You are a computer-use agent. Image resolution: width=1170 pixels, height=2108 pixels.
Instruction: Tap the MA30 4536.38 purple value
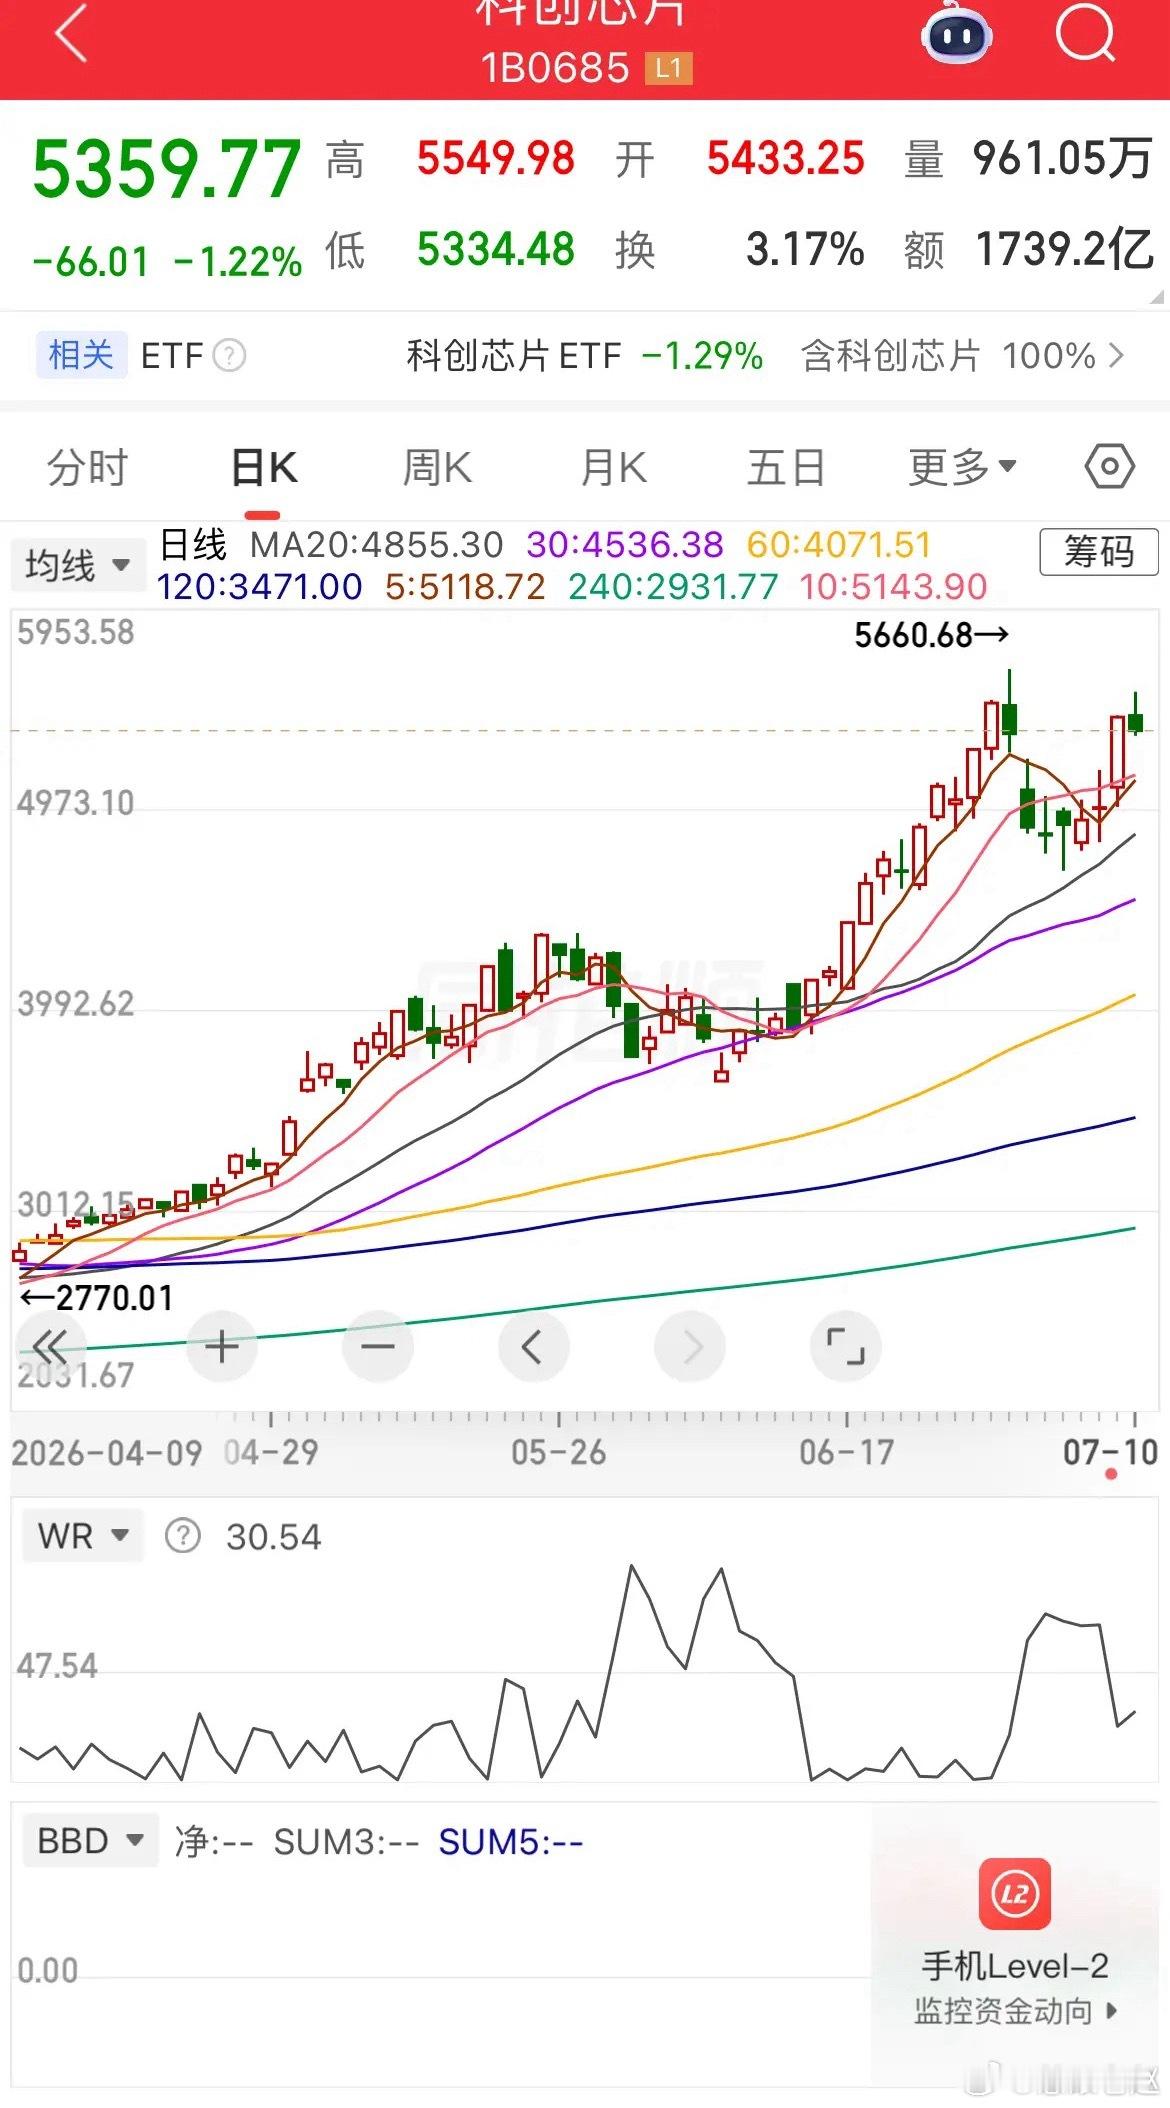[x=625, y=545]
